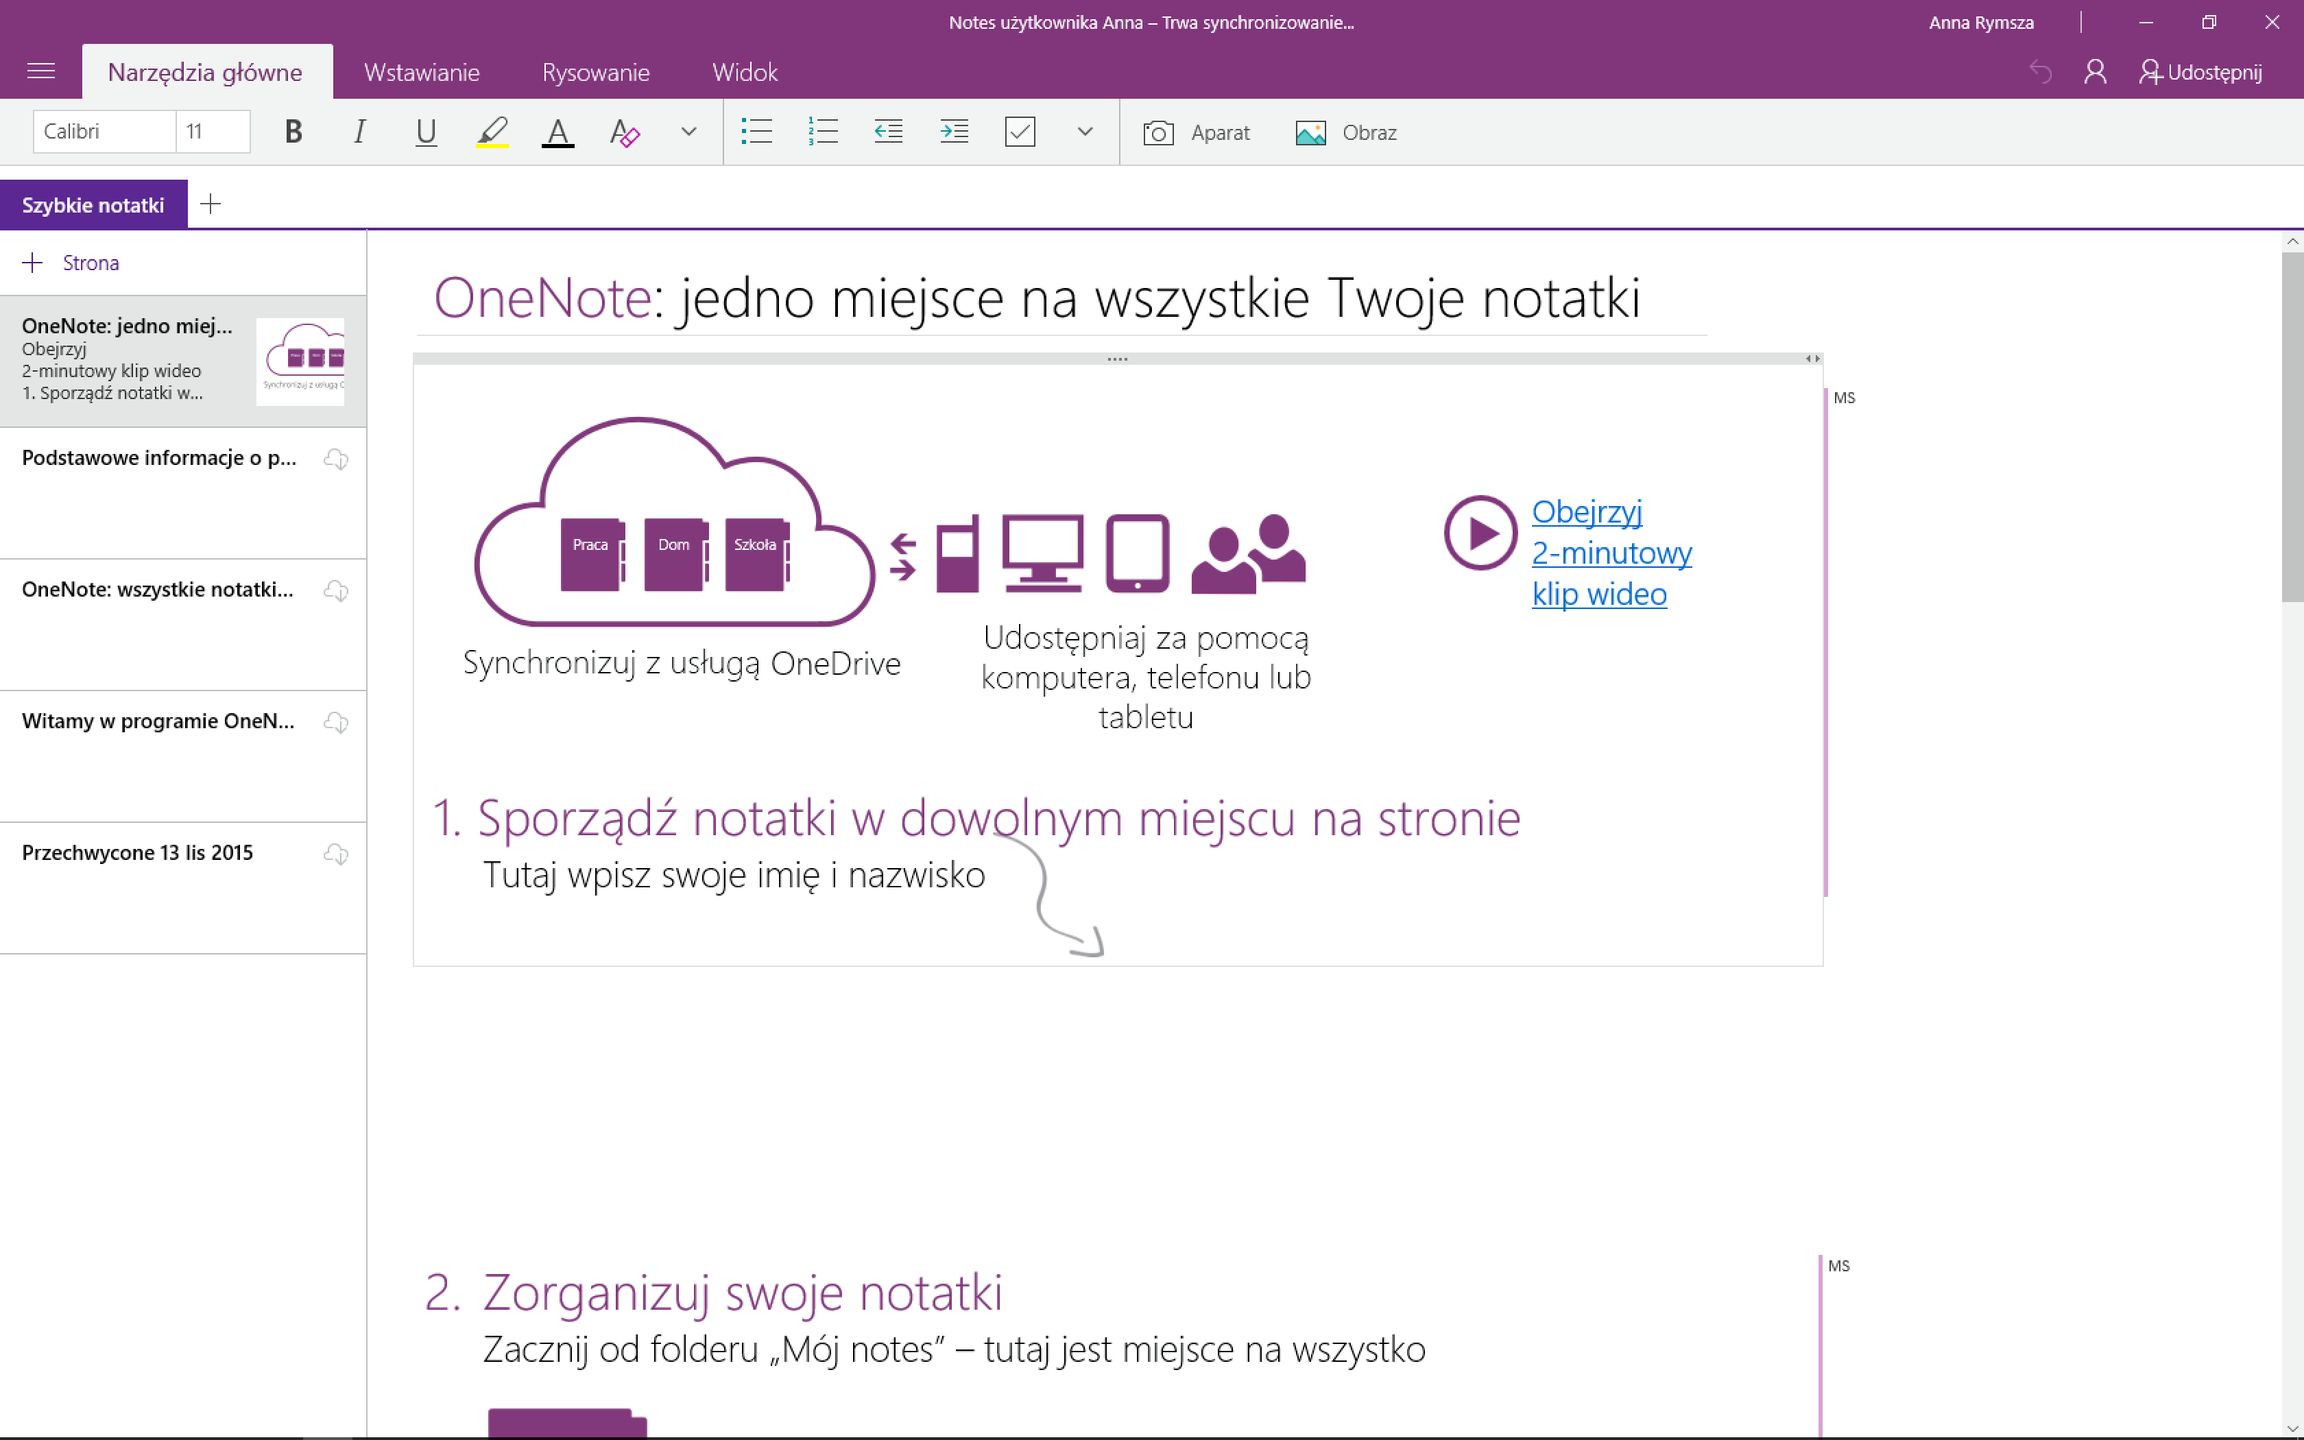Click the clear formatting eraser icon

pos(624,132)
